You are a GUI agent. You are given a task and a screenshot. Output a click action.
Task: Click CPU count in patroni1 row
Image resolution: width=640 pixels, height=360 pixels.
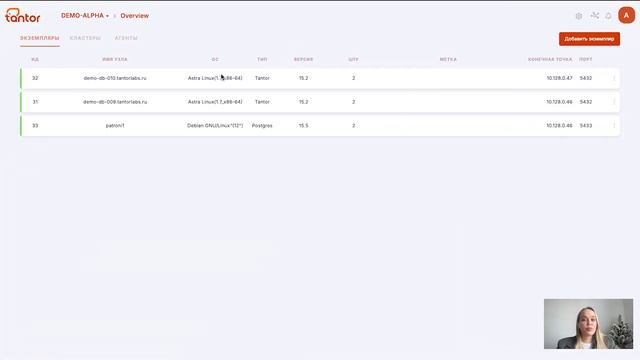(x=353, y=126)
